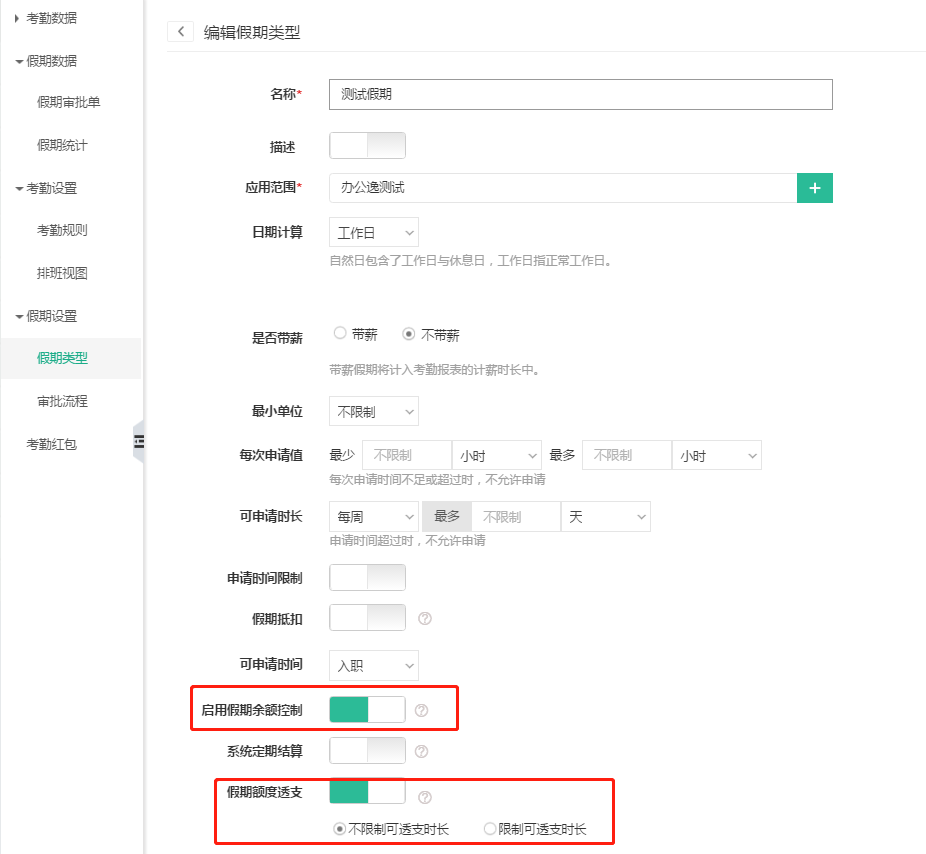Open the 可申请时间 dropdown showing 入职
This screenshot has width=926, height=854.
(x=374, y=666)
